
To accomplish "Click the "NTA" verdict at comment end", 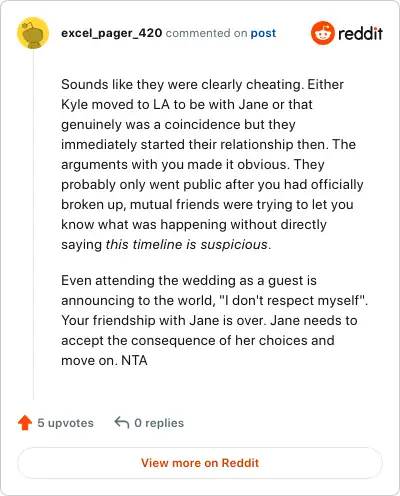I will coord(134,360).
